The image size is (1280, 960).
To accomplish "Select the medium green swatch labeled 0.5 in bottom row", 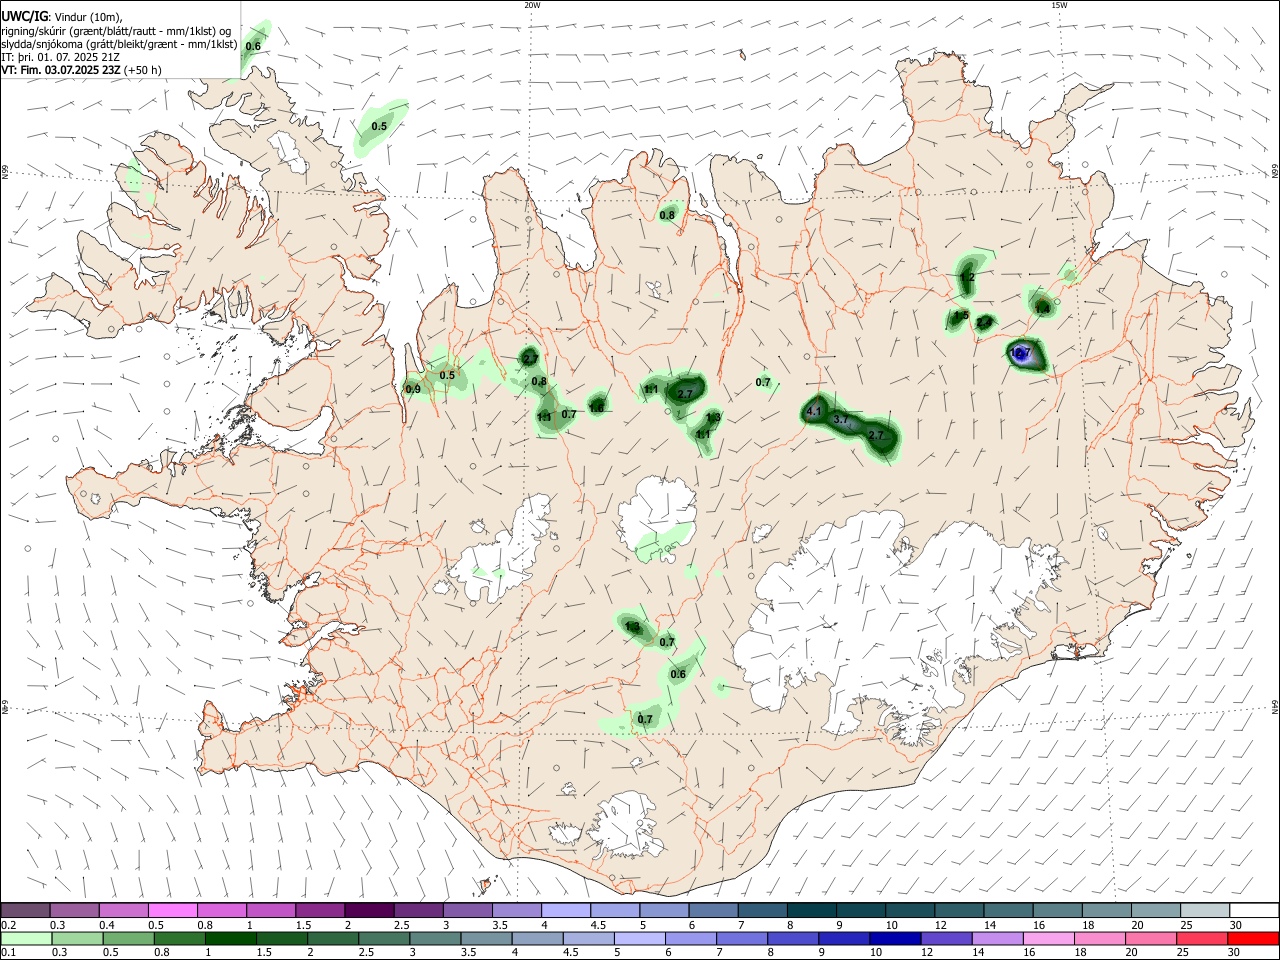I will pos(128,939).
